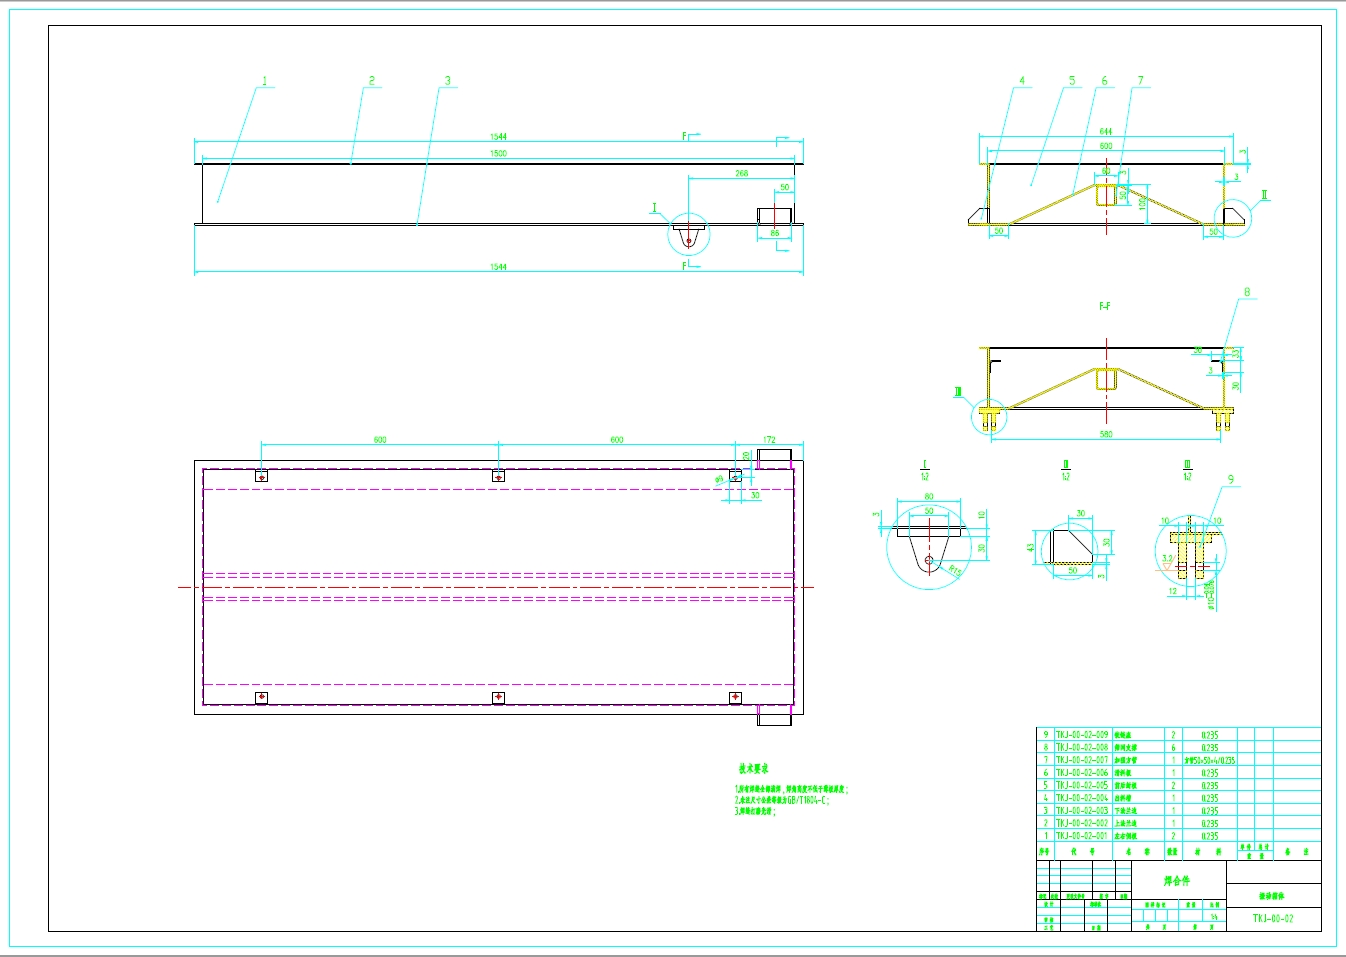Image resolution: width=1346 pixels, height=957 pixels.
Task: Click the R15 radius dimension in detail I
Action: (954, 571)
